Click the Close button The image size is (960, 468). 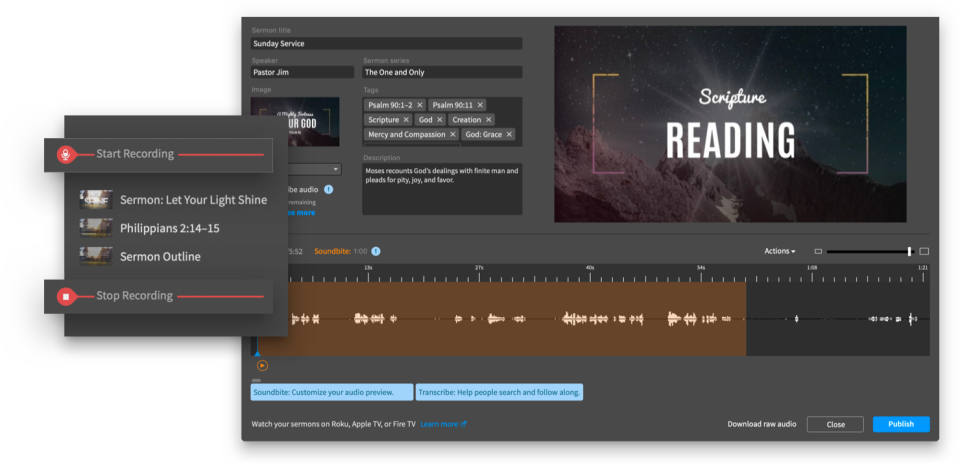pyautogui.click(x=835, y=424)
